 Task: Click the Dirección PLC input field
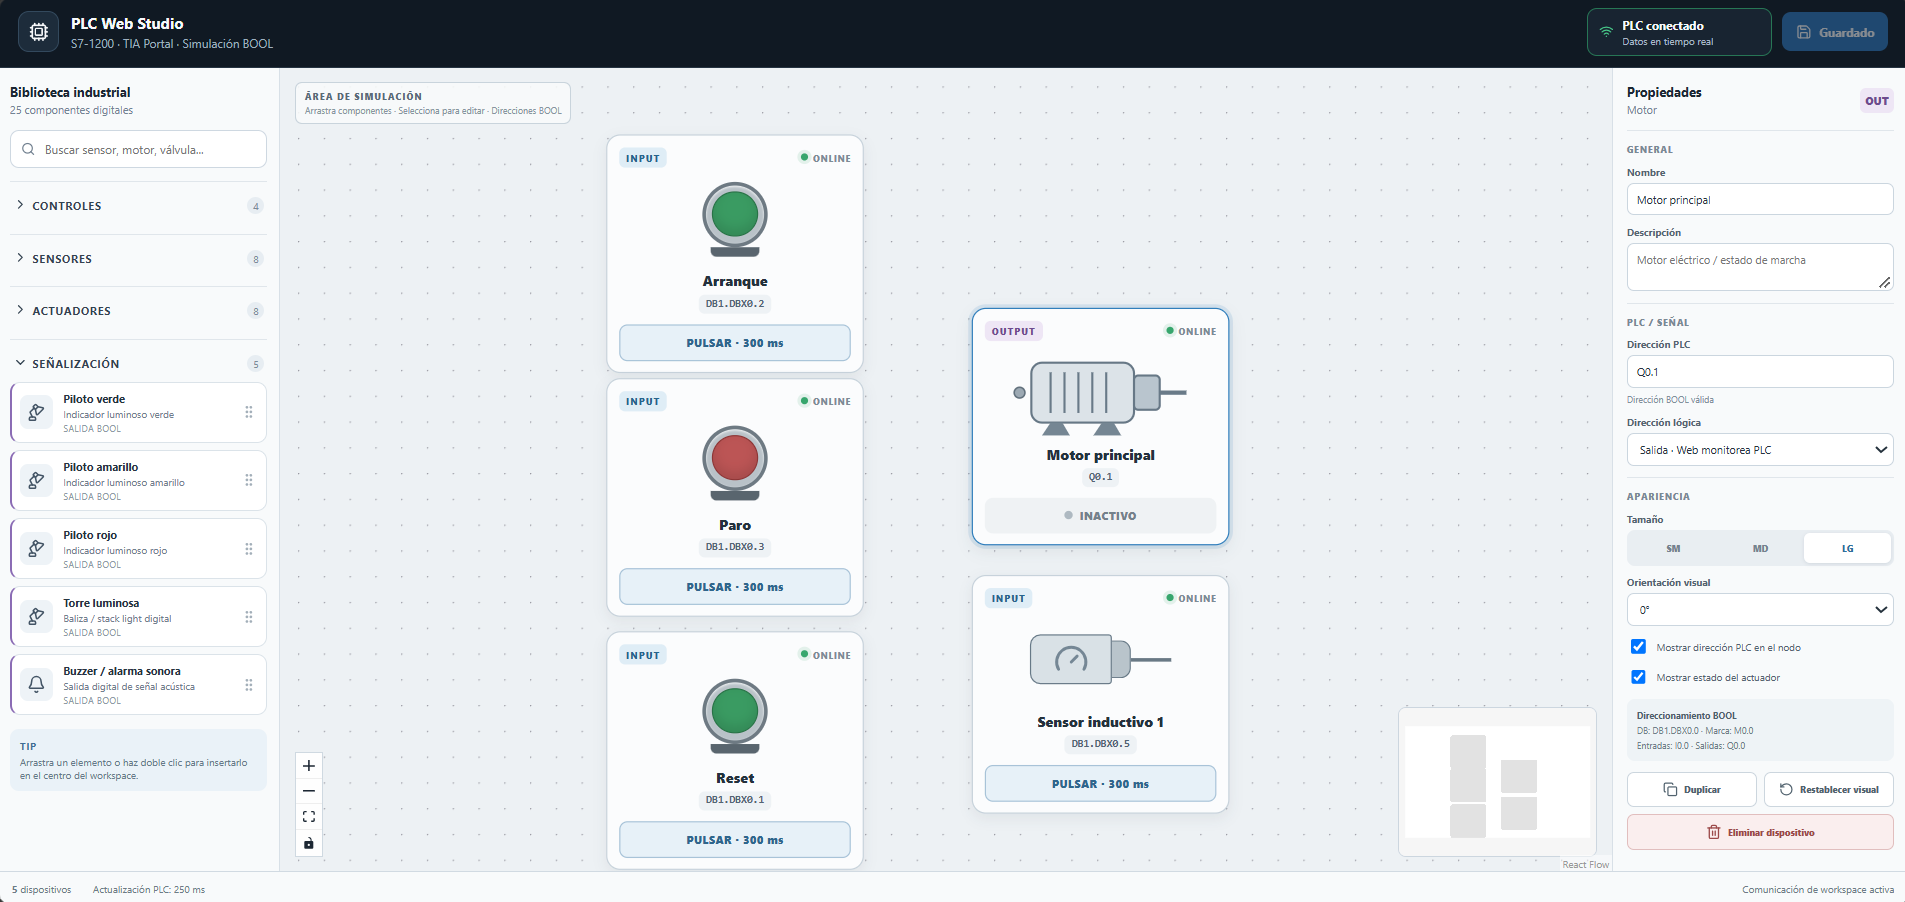(1760, 371)
